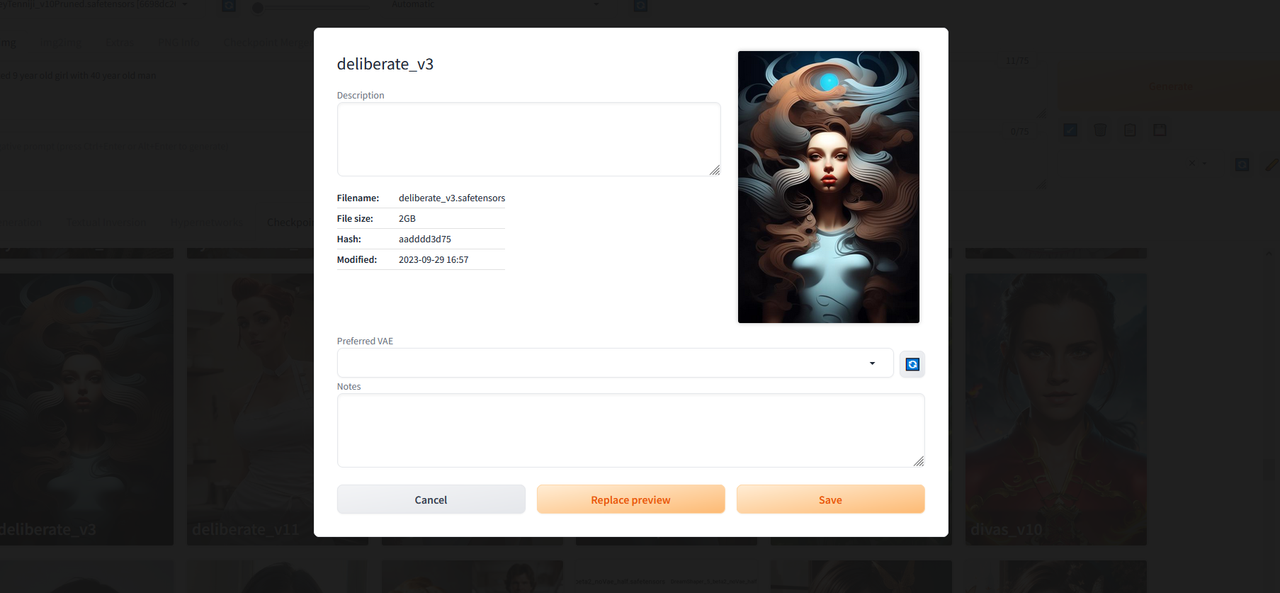Focus the Notes text area
Image resolution: width=1280 pixels, height=593 pixels.
point(631,430)
